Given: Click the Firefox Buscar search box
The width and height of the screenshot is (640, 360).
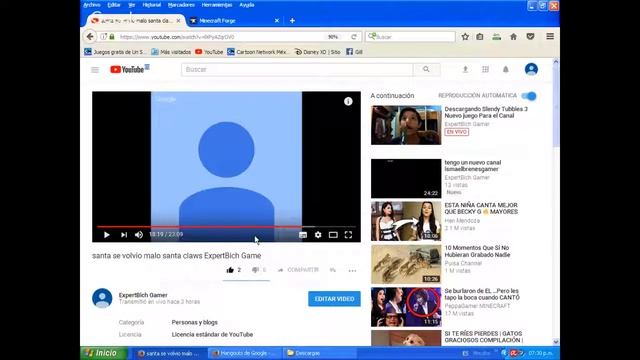Looking at the screenshot, I should click(x=410, y=37).
